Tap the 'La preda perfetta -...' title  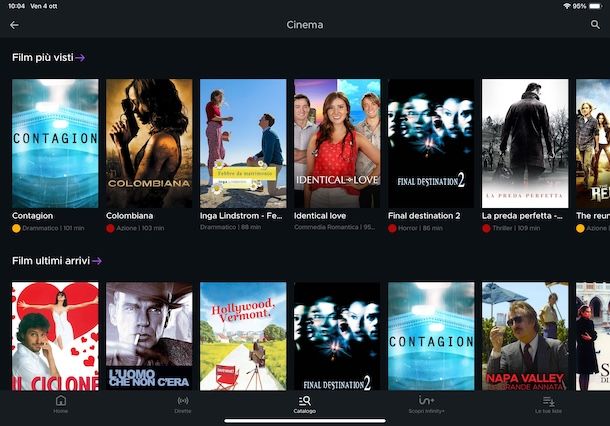point(522,216)
